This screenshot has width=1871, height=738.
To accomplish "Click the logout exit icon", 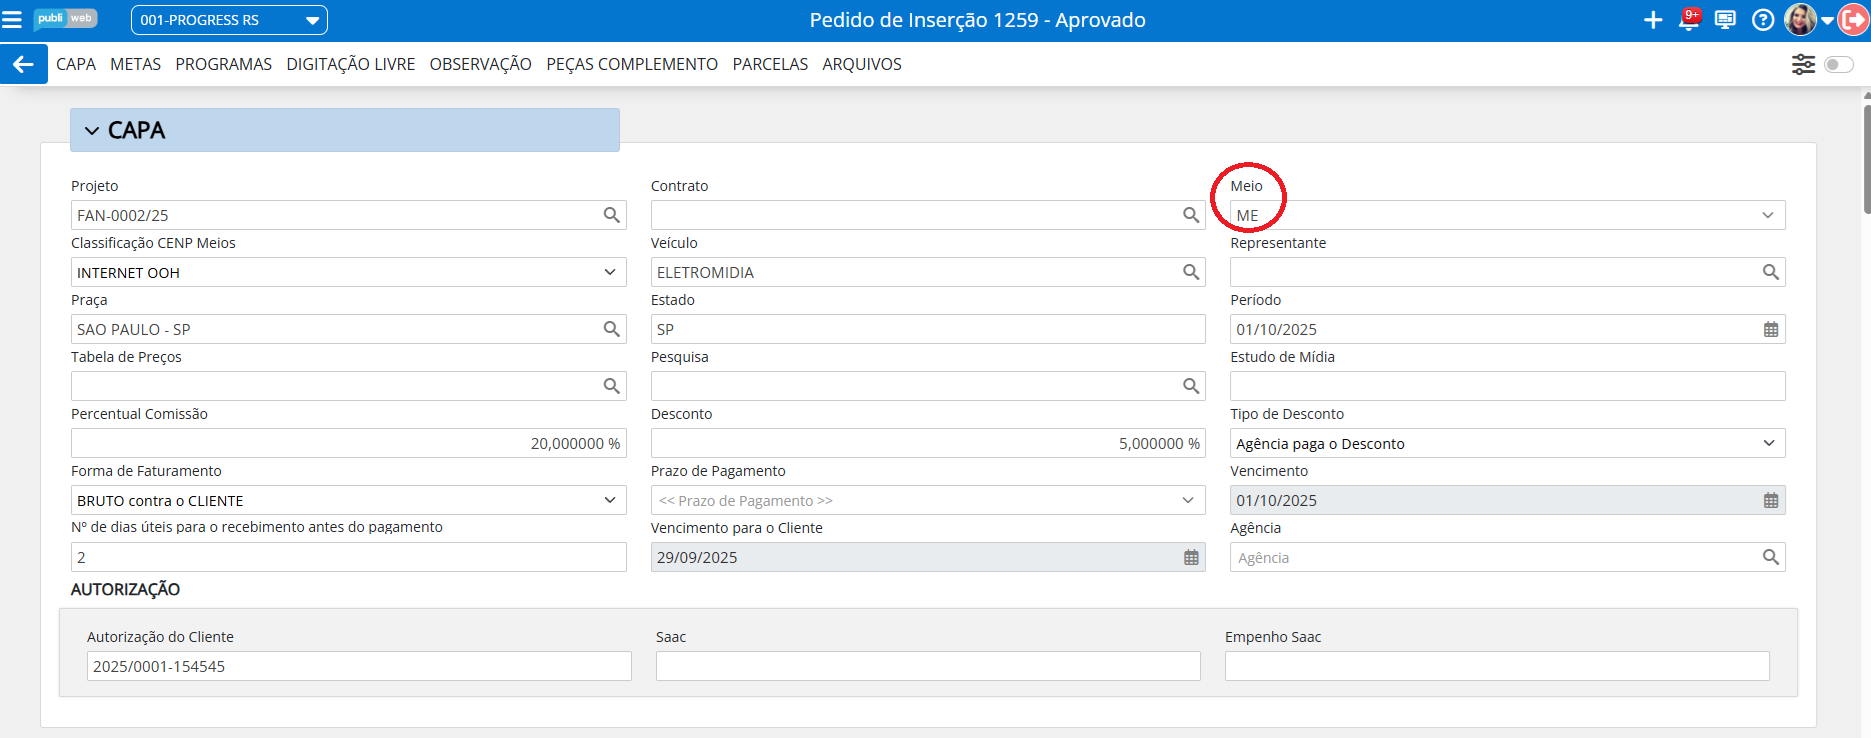I will point(1853,20).
